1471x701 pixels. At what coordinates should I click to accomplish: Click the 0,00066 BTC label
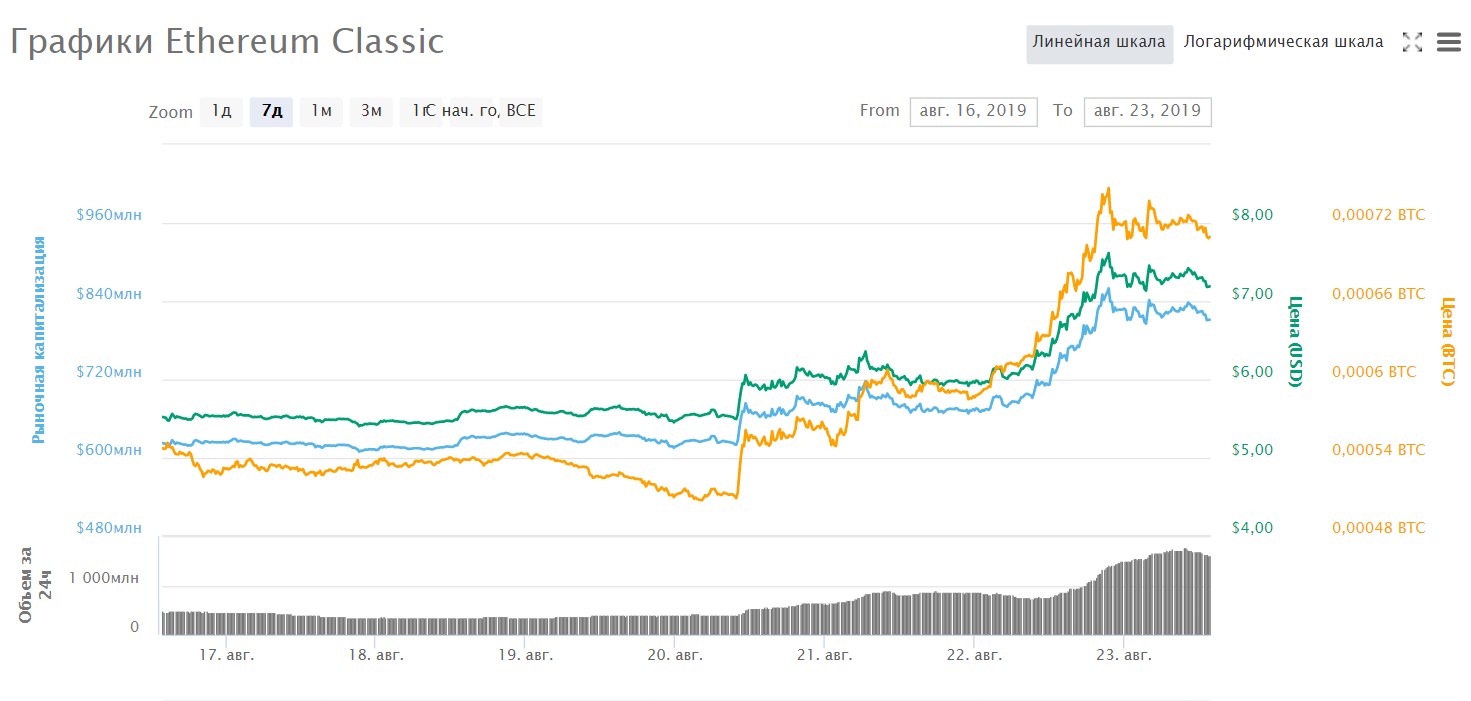pyautogui.click(x=1378, y=294)
